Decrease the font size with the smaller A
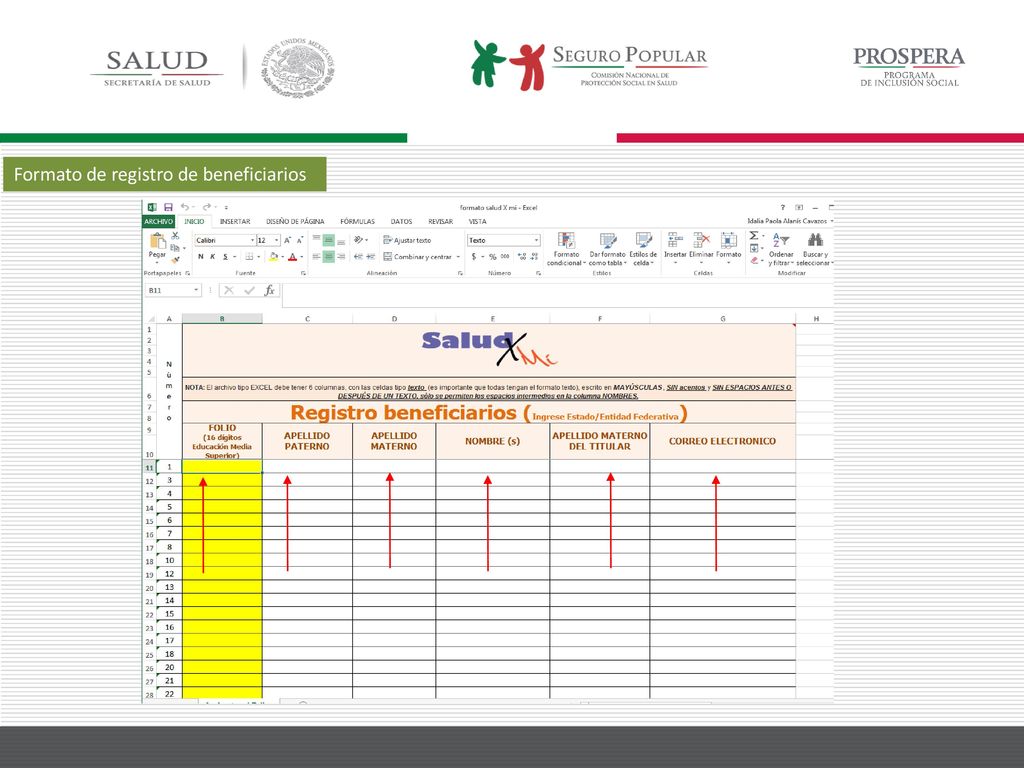 (x=300, y=240)
